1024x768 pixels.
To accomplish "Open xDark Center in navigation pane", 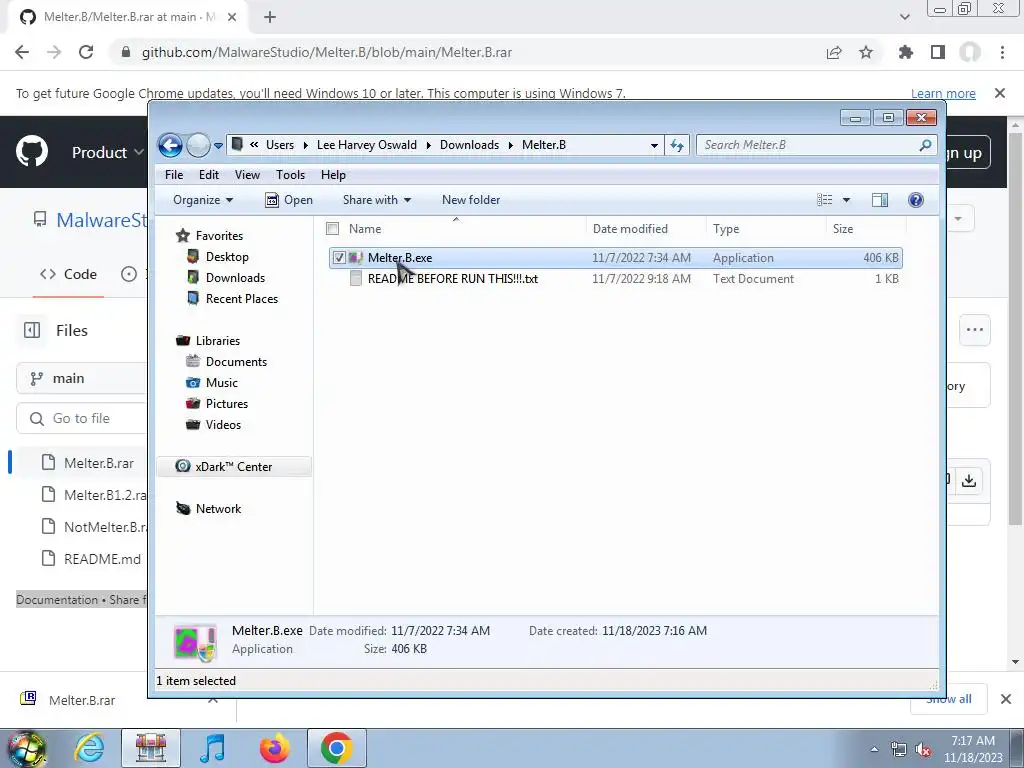I will pyautogui.click(x=233, y=467).
